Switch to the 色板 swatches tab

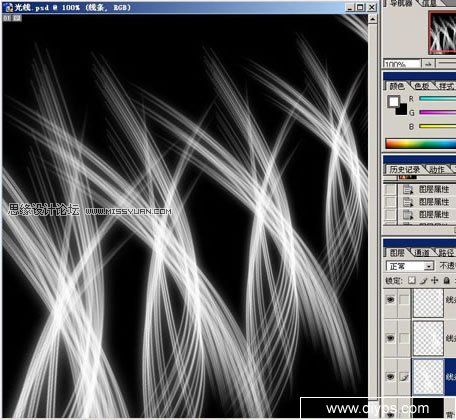422,86
